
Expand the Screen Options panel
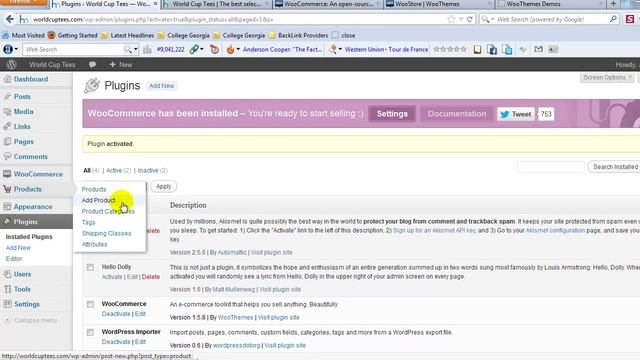tap(607, 78)
